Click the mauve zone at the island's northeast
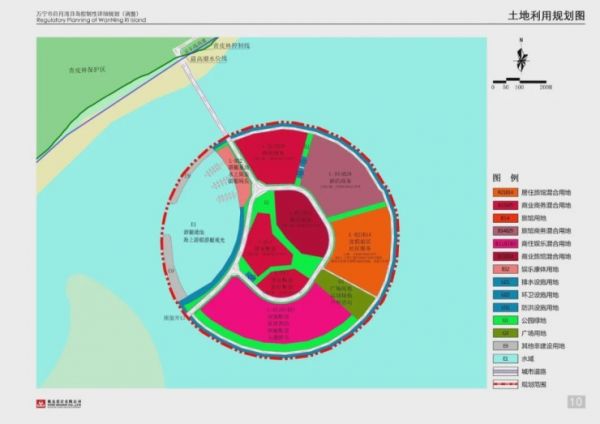The height and width of the screenshot is (424, 600). (x=342, y=178)
